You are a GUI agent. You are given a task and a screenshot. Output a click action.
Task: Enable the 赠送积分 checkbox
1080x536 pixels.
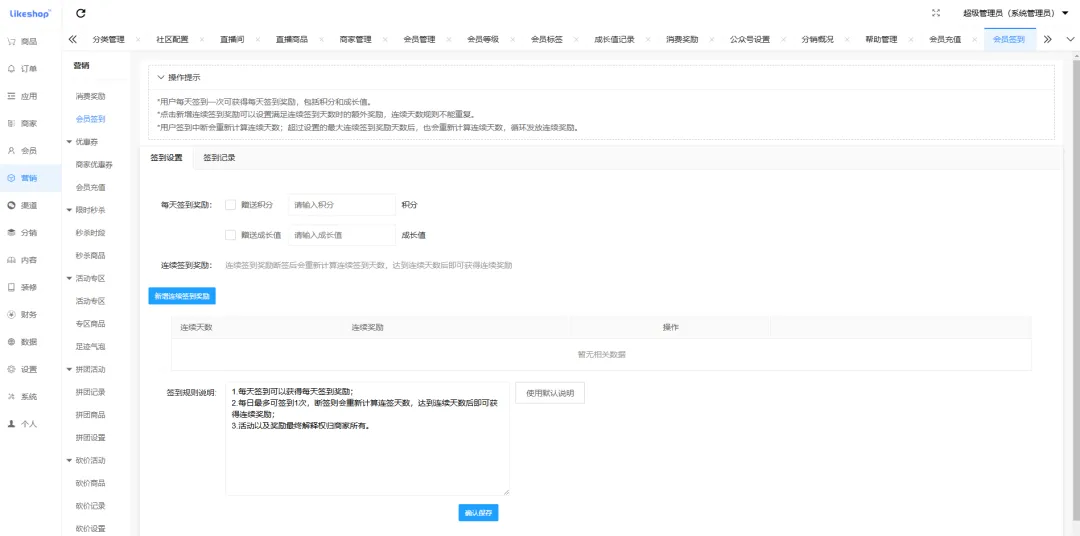pyautogui.click(x=231, y=205)
